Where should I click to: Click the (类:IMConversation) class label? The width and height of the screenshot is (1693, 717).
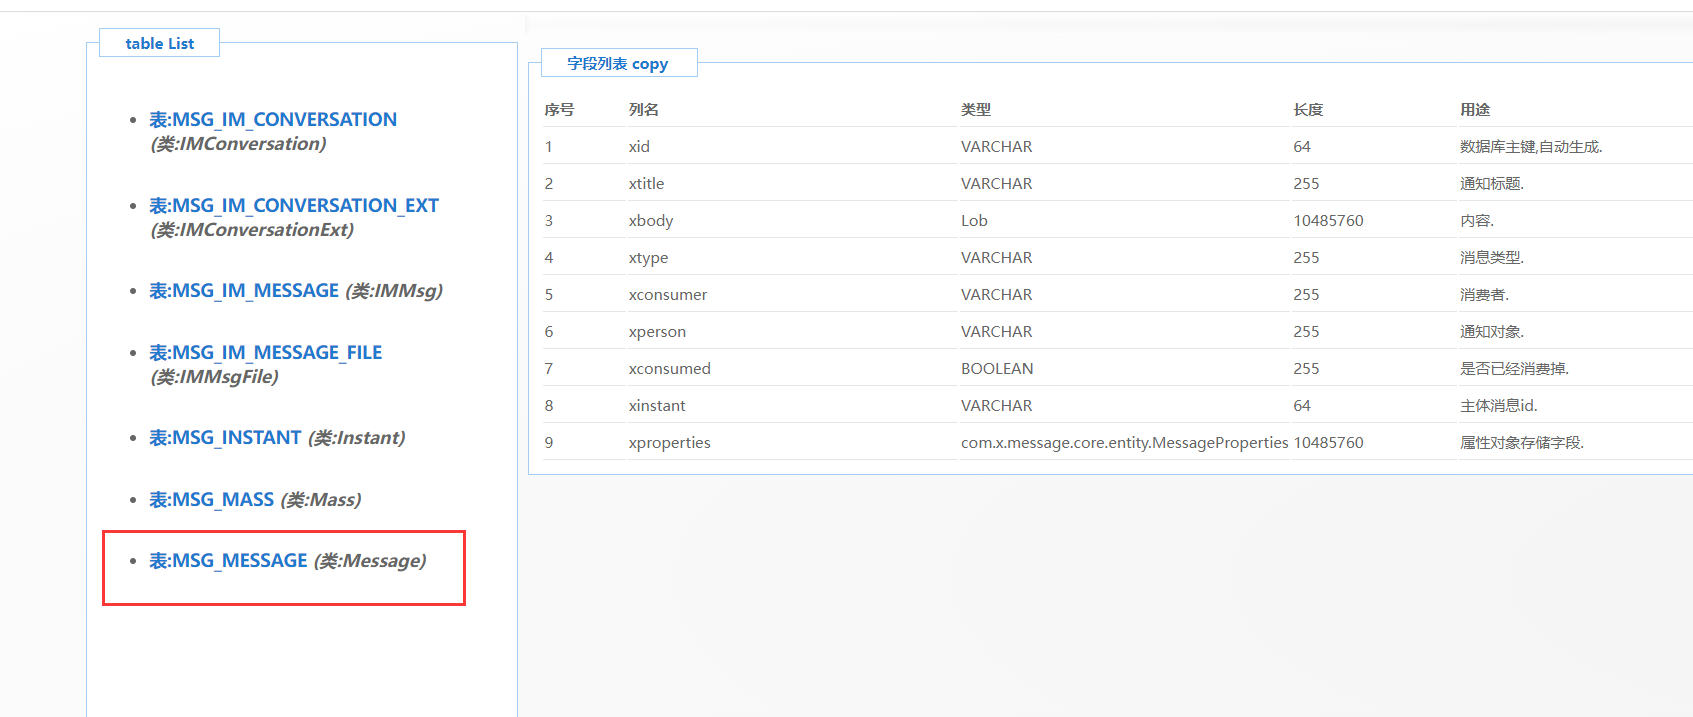point(239,144)
